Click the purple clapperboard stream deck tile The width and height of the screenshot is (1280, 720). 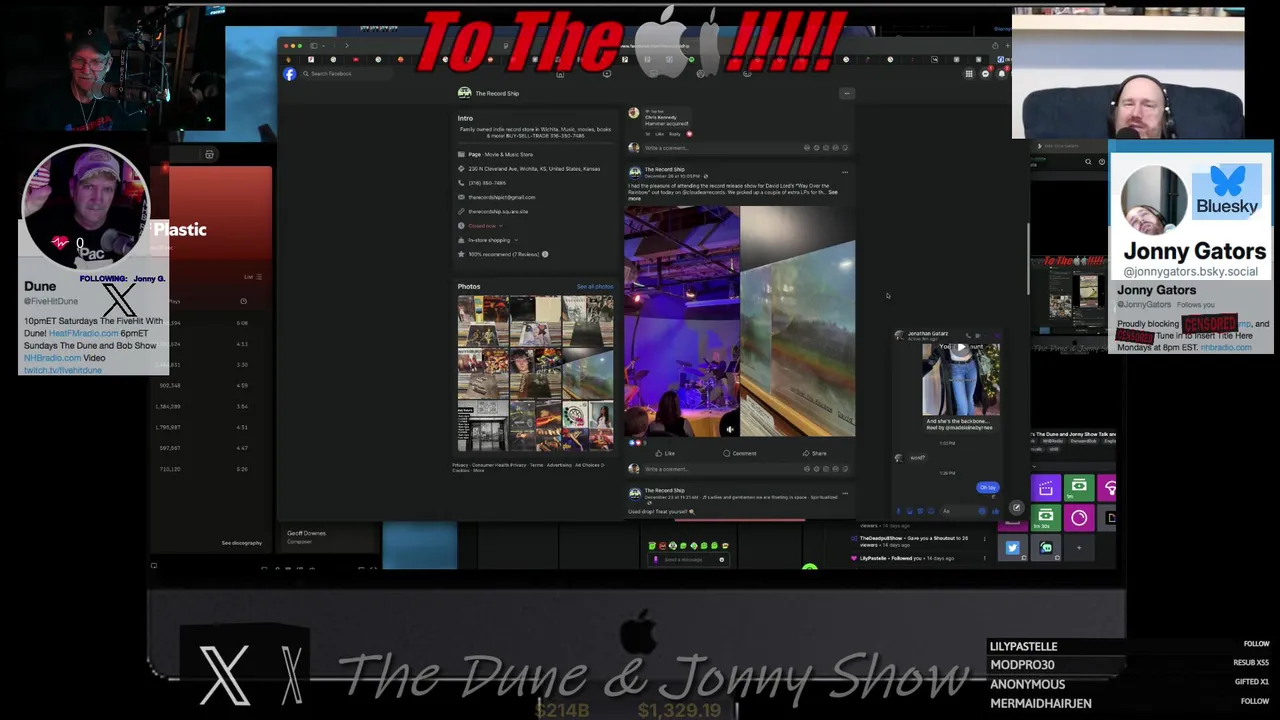1045,488
